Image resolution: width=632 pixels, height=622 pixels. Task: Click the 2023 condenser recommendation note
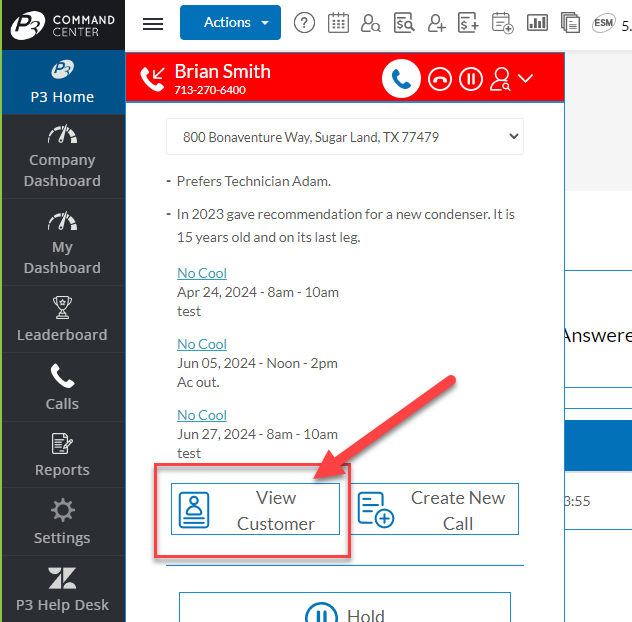[346, 226]
